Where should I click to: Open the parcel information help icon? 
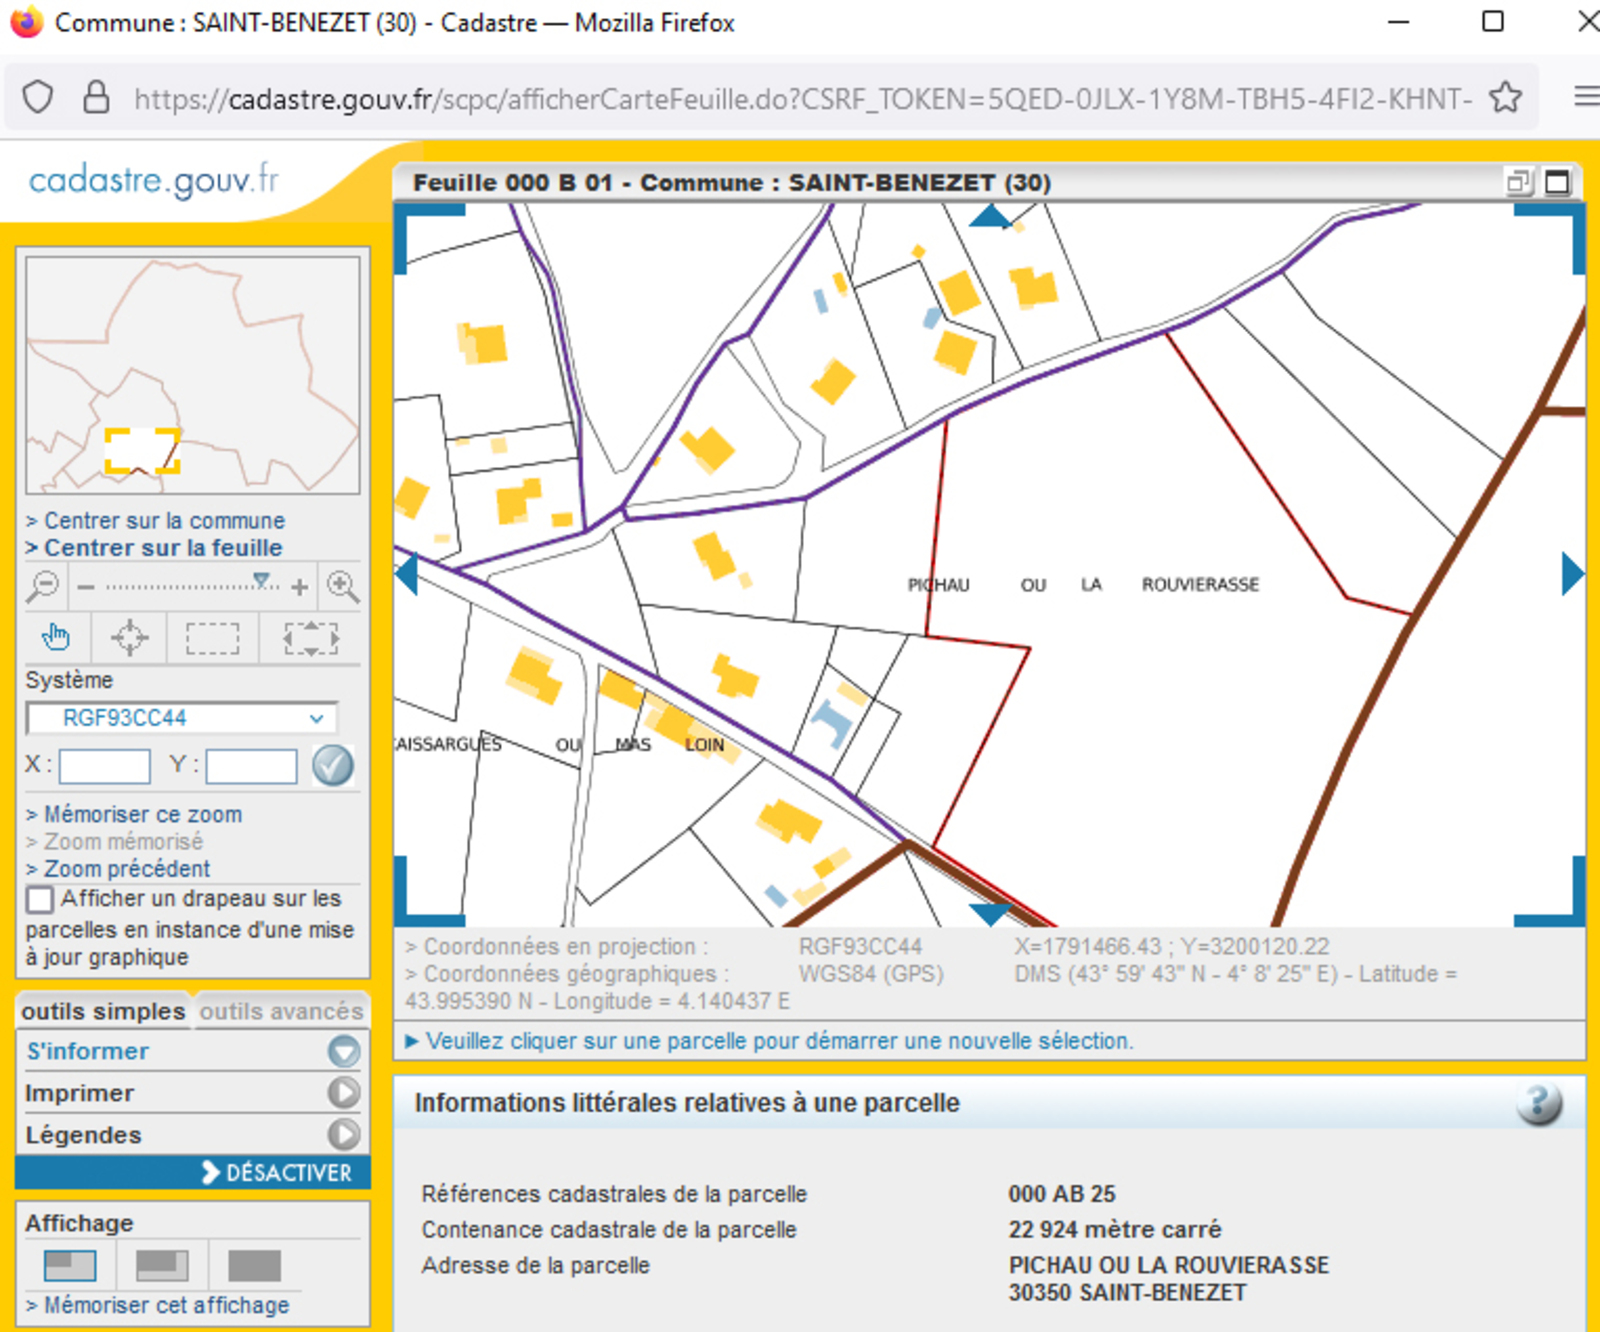click(1539, 1104)
